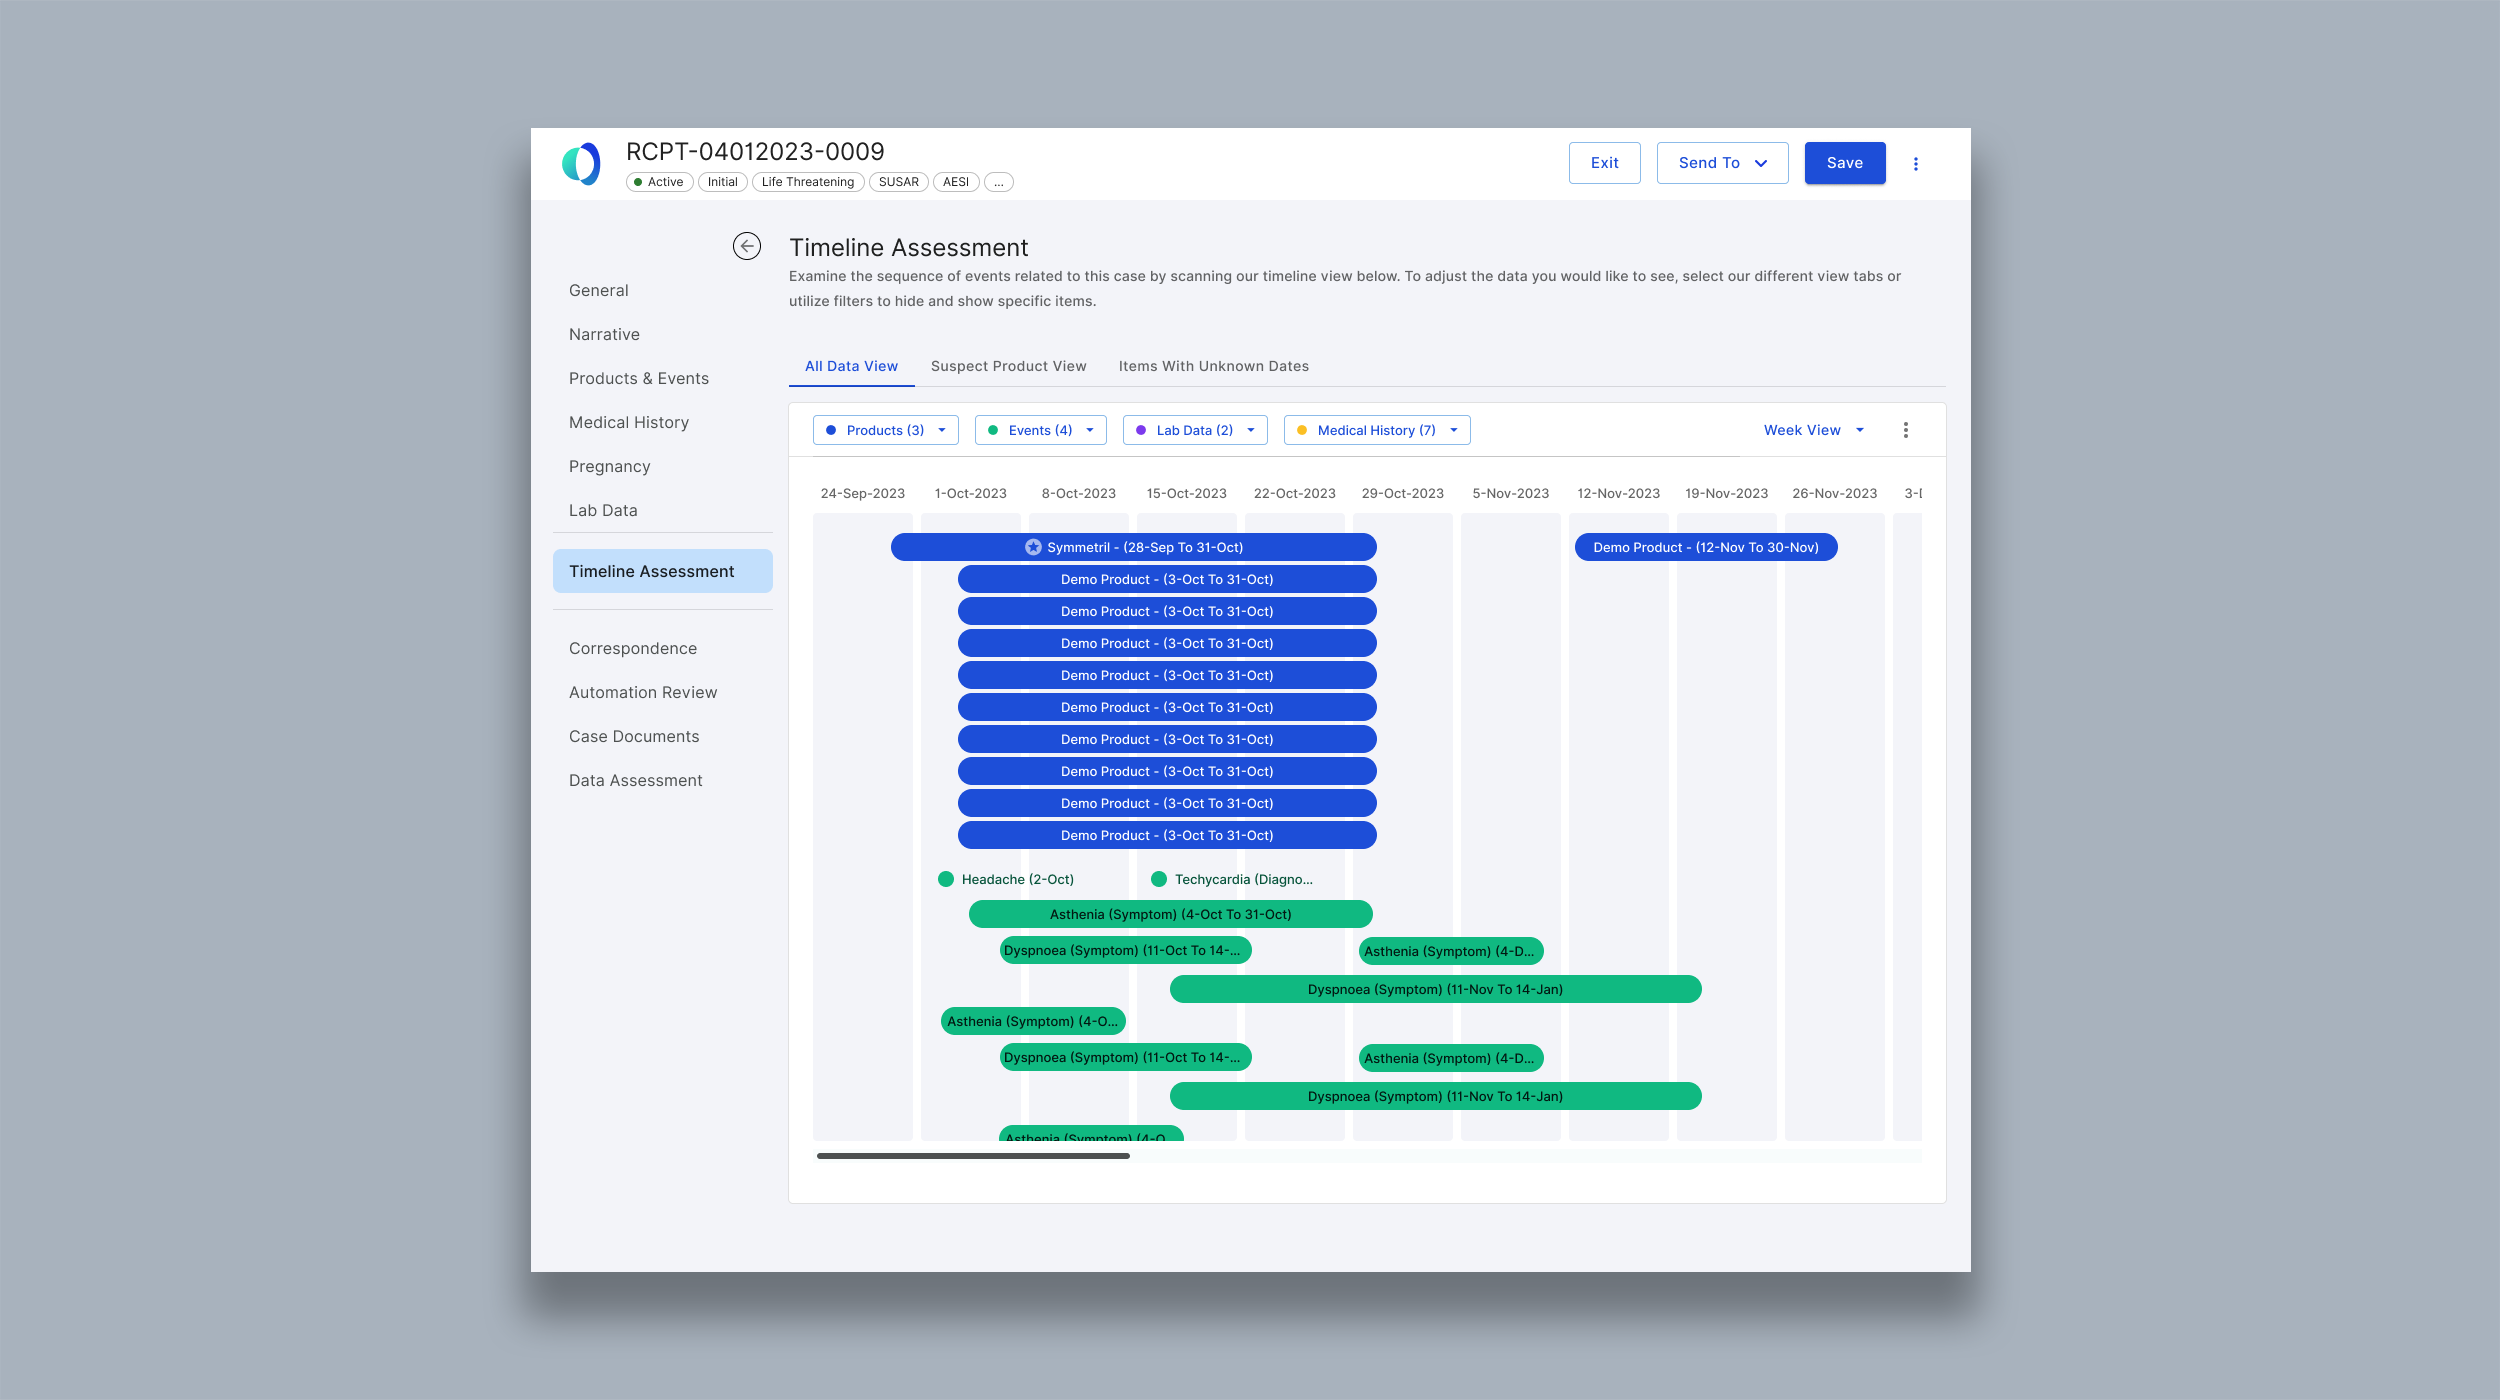Screen dimensions: 2500x1400
Task: Open the header three-dot overflow menu
Action: tap(1915, 164)
